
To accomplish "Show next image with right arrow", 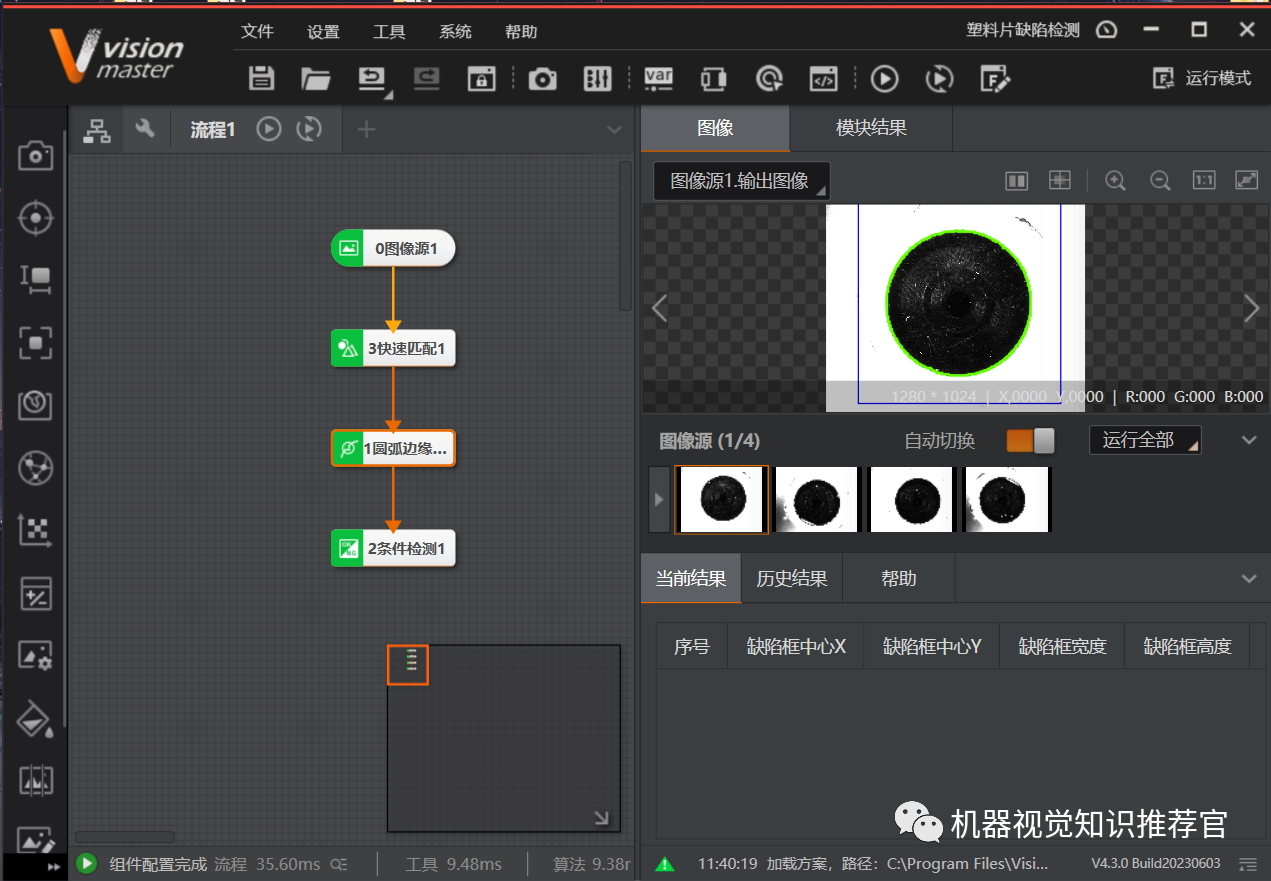I will coord(1251,308).
